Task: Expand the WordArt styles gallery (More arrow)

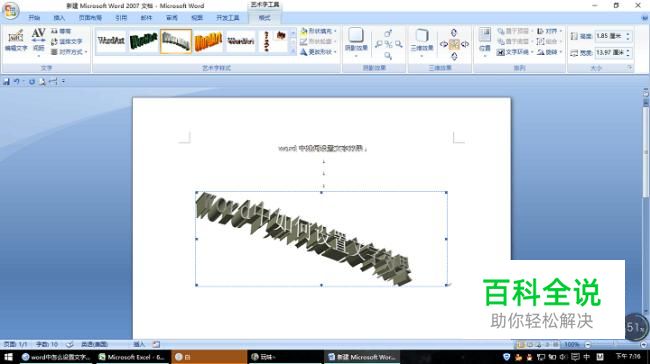Action: click(x=293, y=51)
